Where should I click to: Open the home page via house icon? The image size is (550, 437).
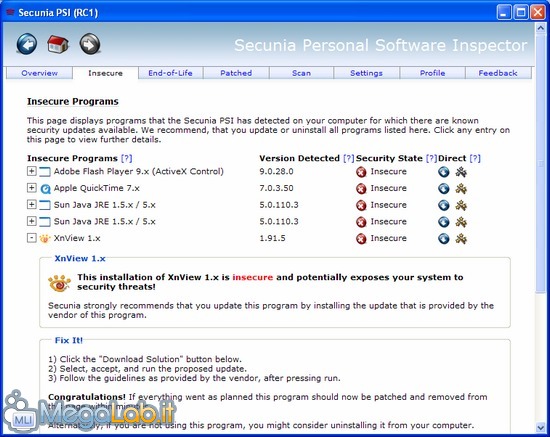(x=58, y=44)
